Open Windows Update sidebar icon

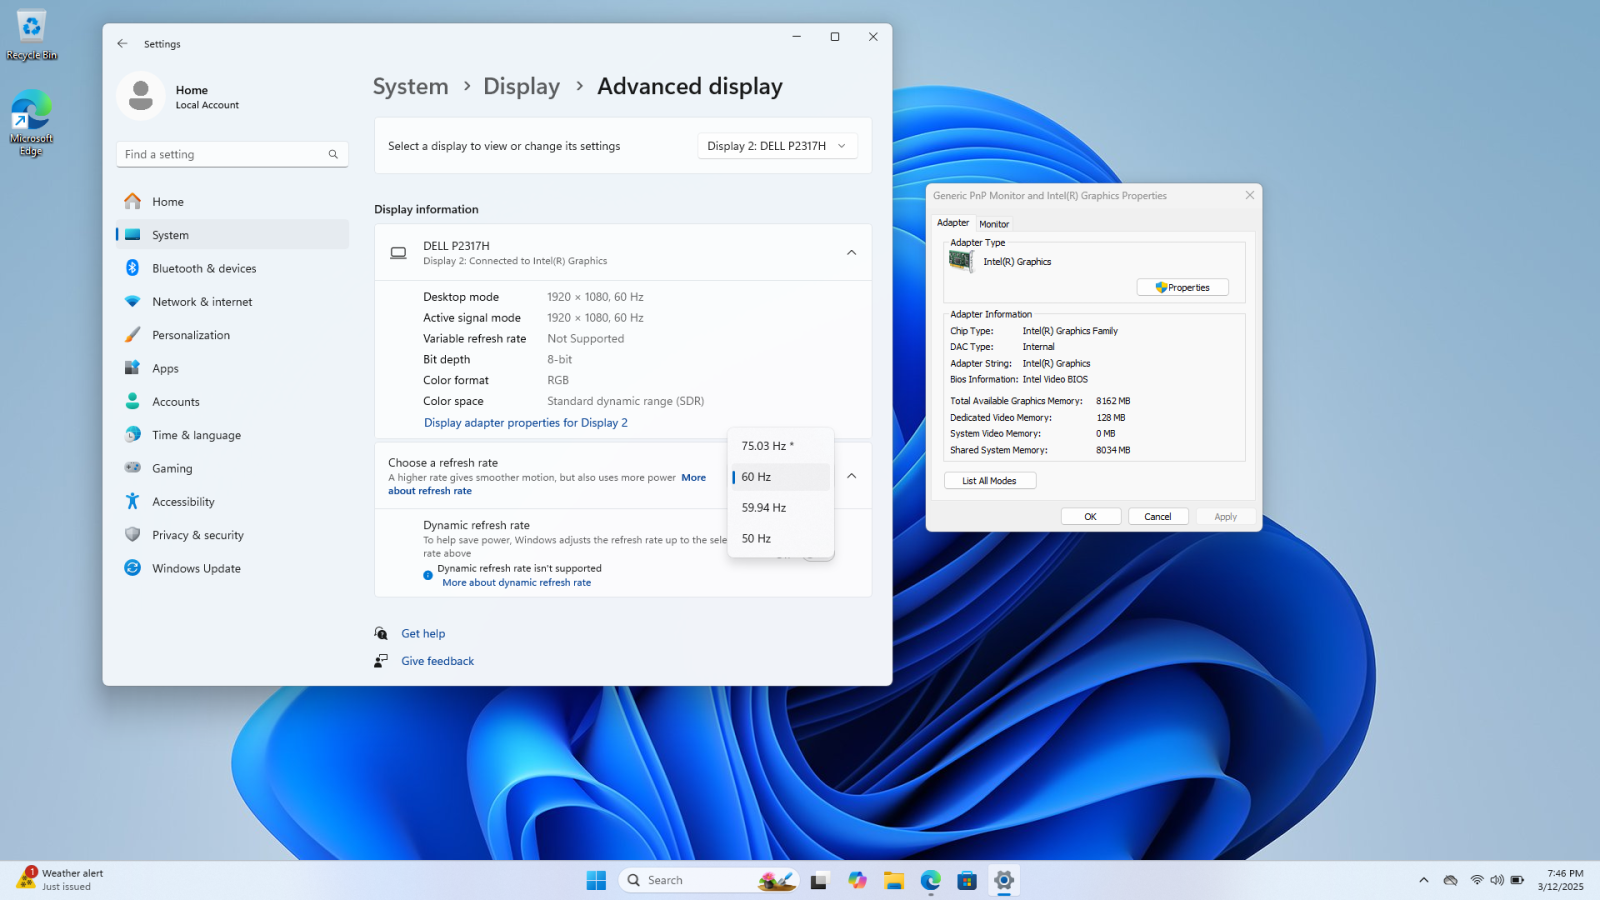[132, 568]
